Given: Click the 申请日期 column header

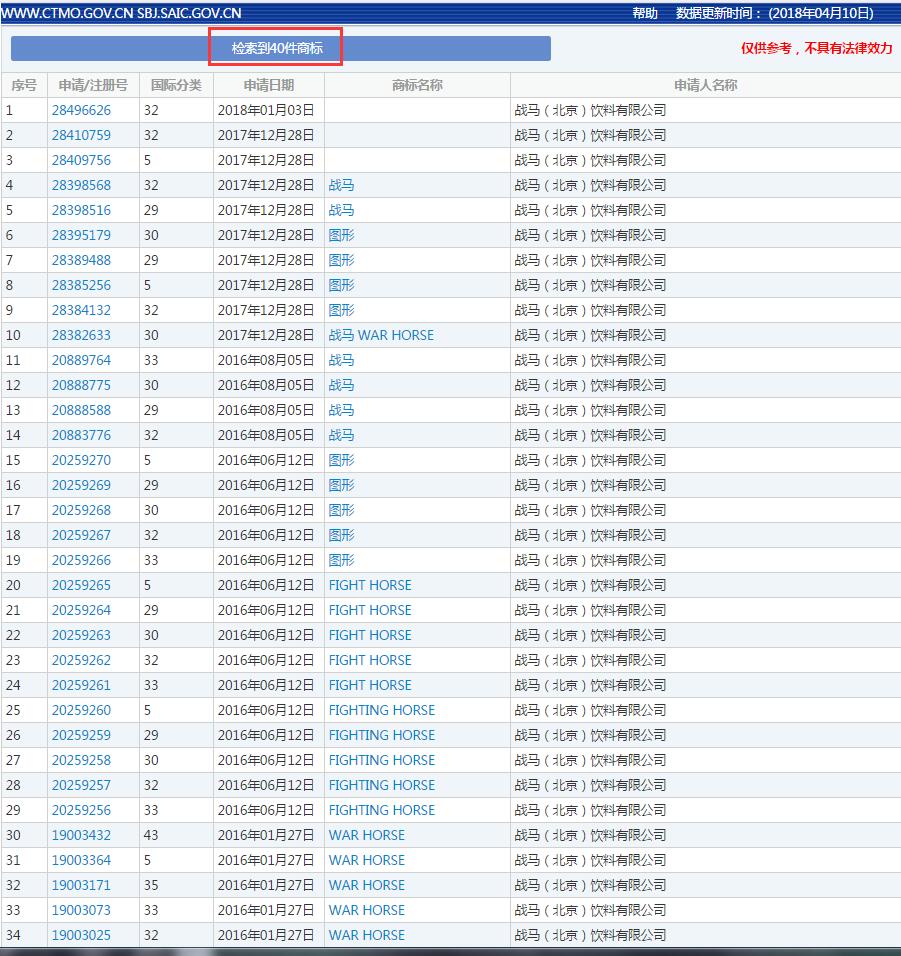Looking at the screenshot, I should click(269, 85).
